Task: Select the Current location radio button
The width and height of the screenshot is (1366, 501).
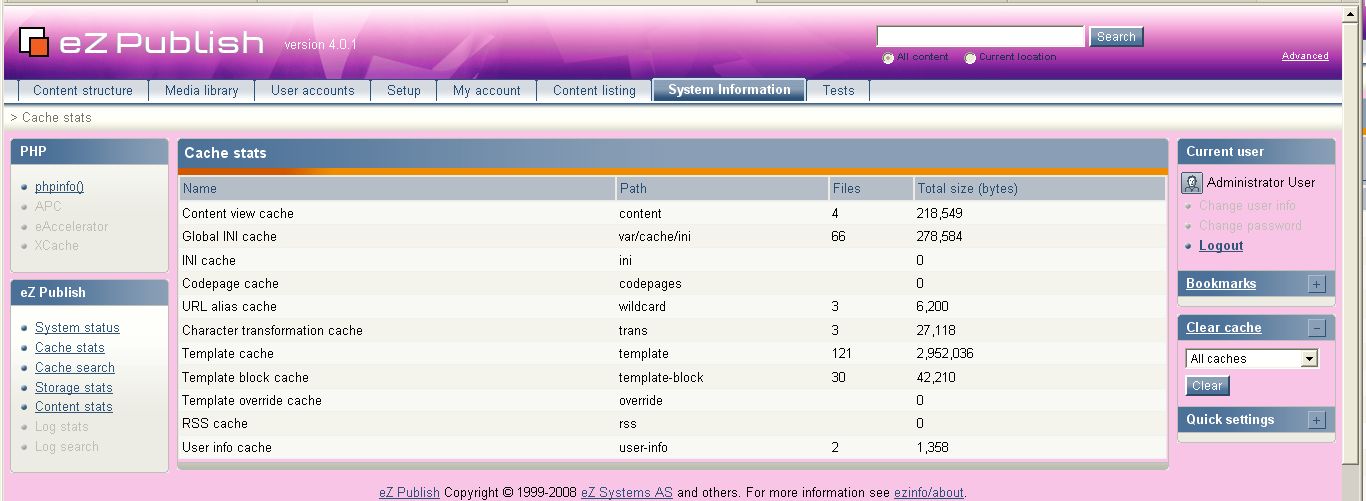Action: (970, 58)
